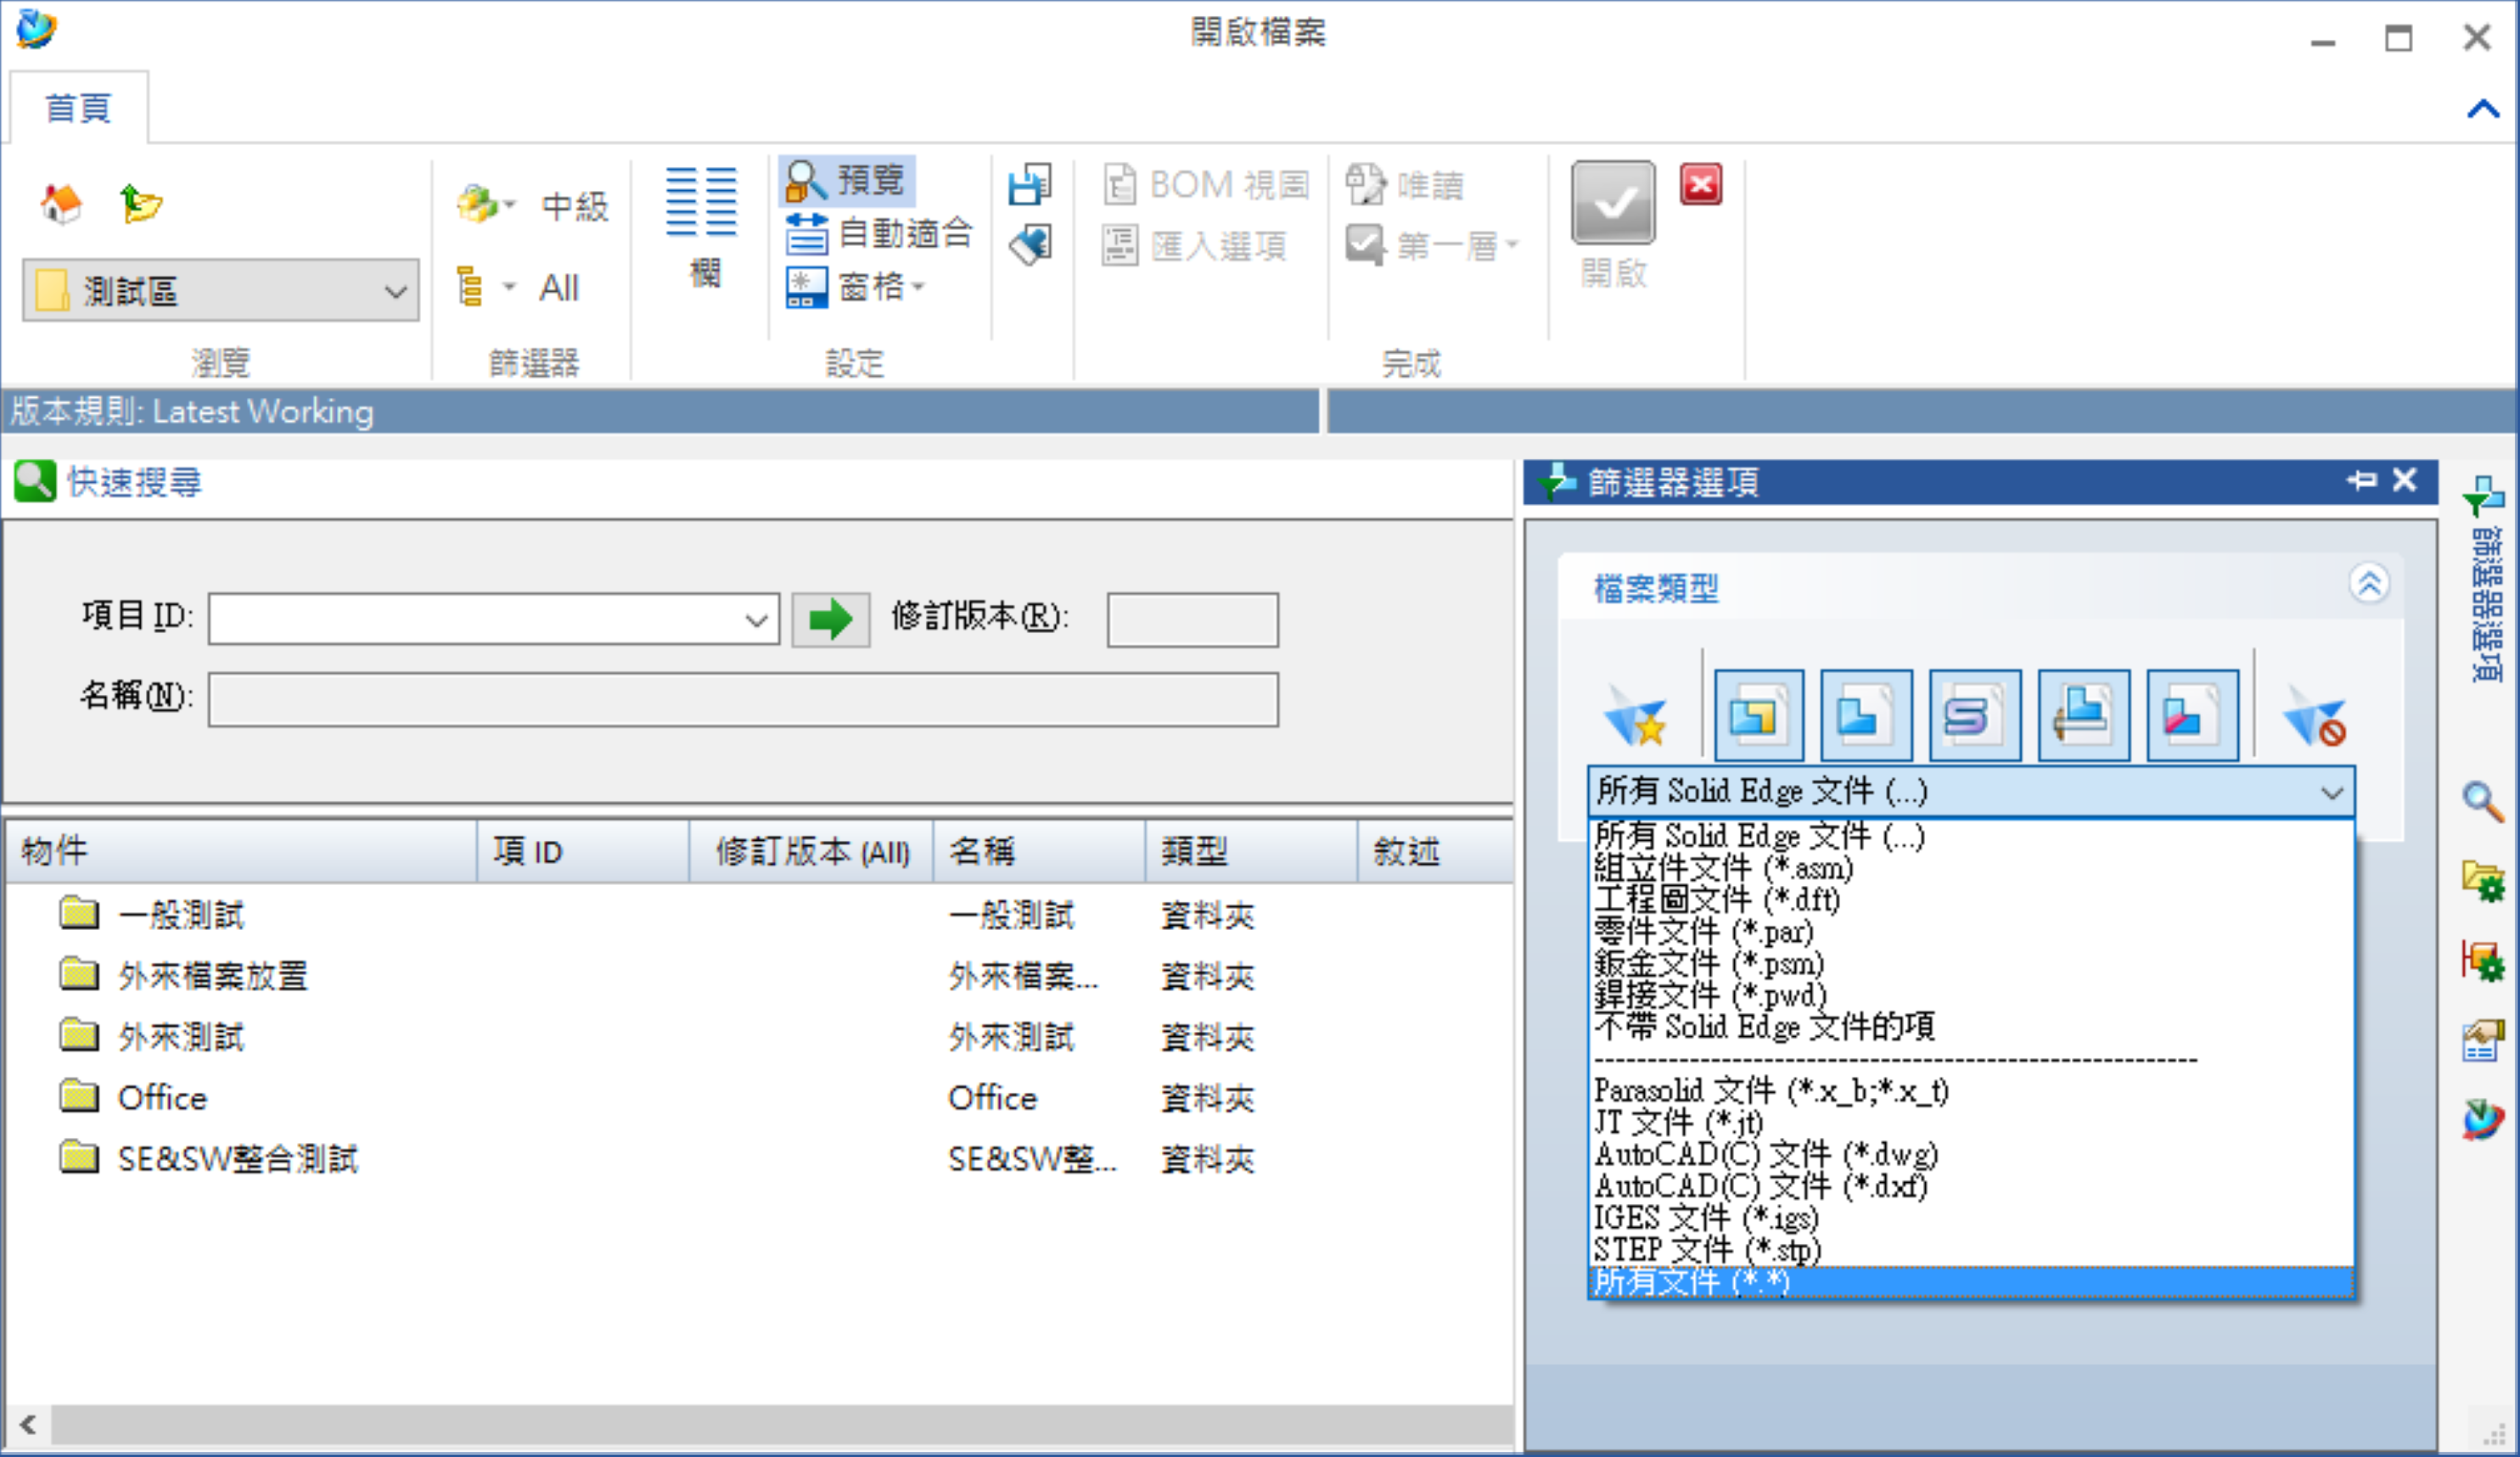Choose 銲接文件 (*.pwd) option
Image resolution: width=2520 pixels, height=1457 pixels.
(1971, 996)
